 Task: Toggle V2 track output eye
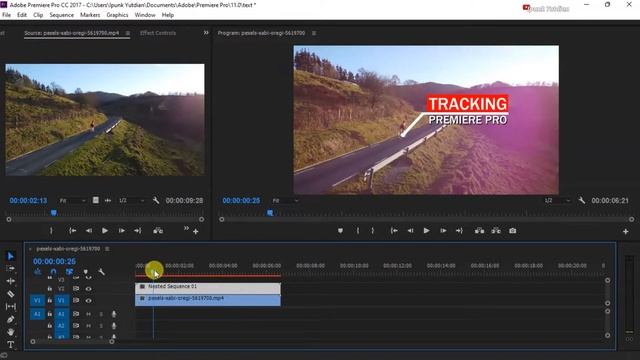pyautogui.click(x=89, y=289)
